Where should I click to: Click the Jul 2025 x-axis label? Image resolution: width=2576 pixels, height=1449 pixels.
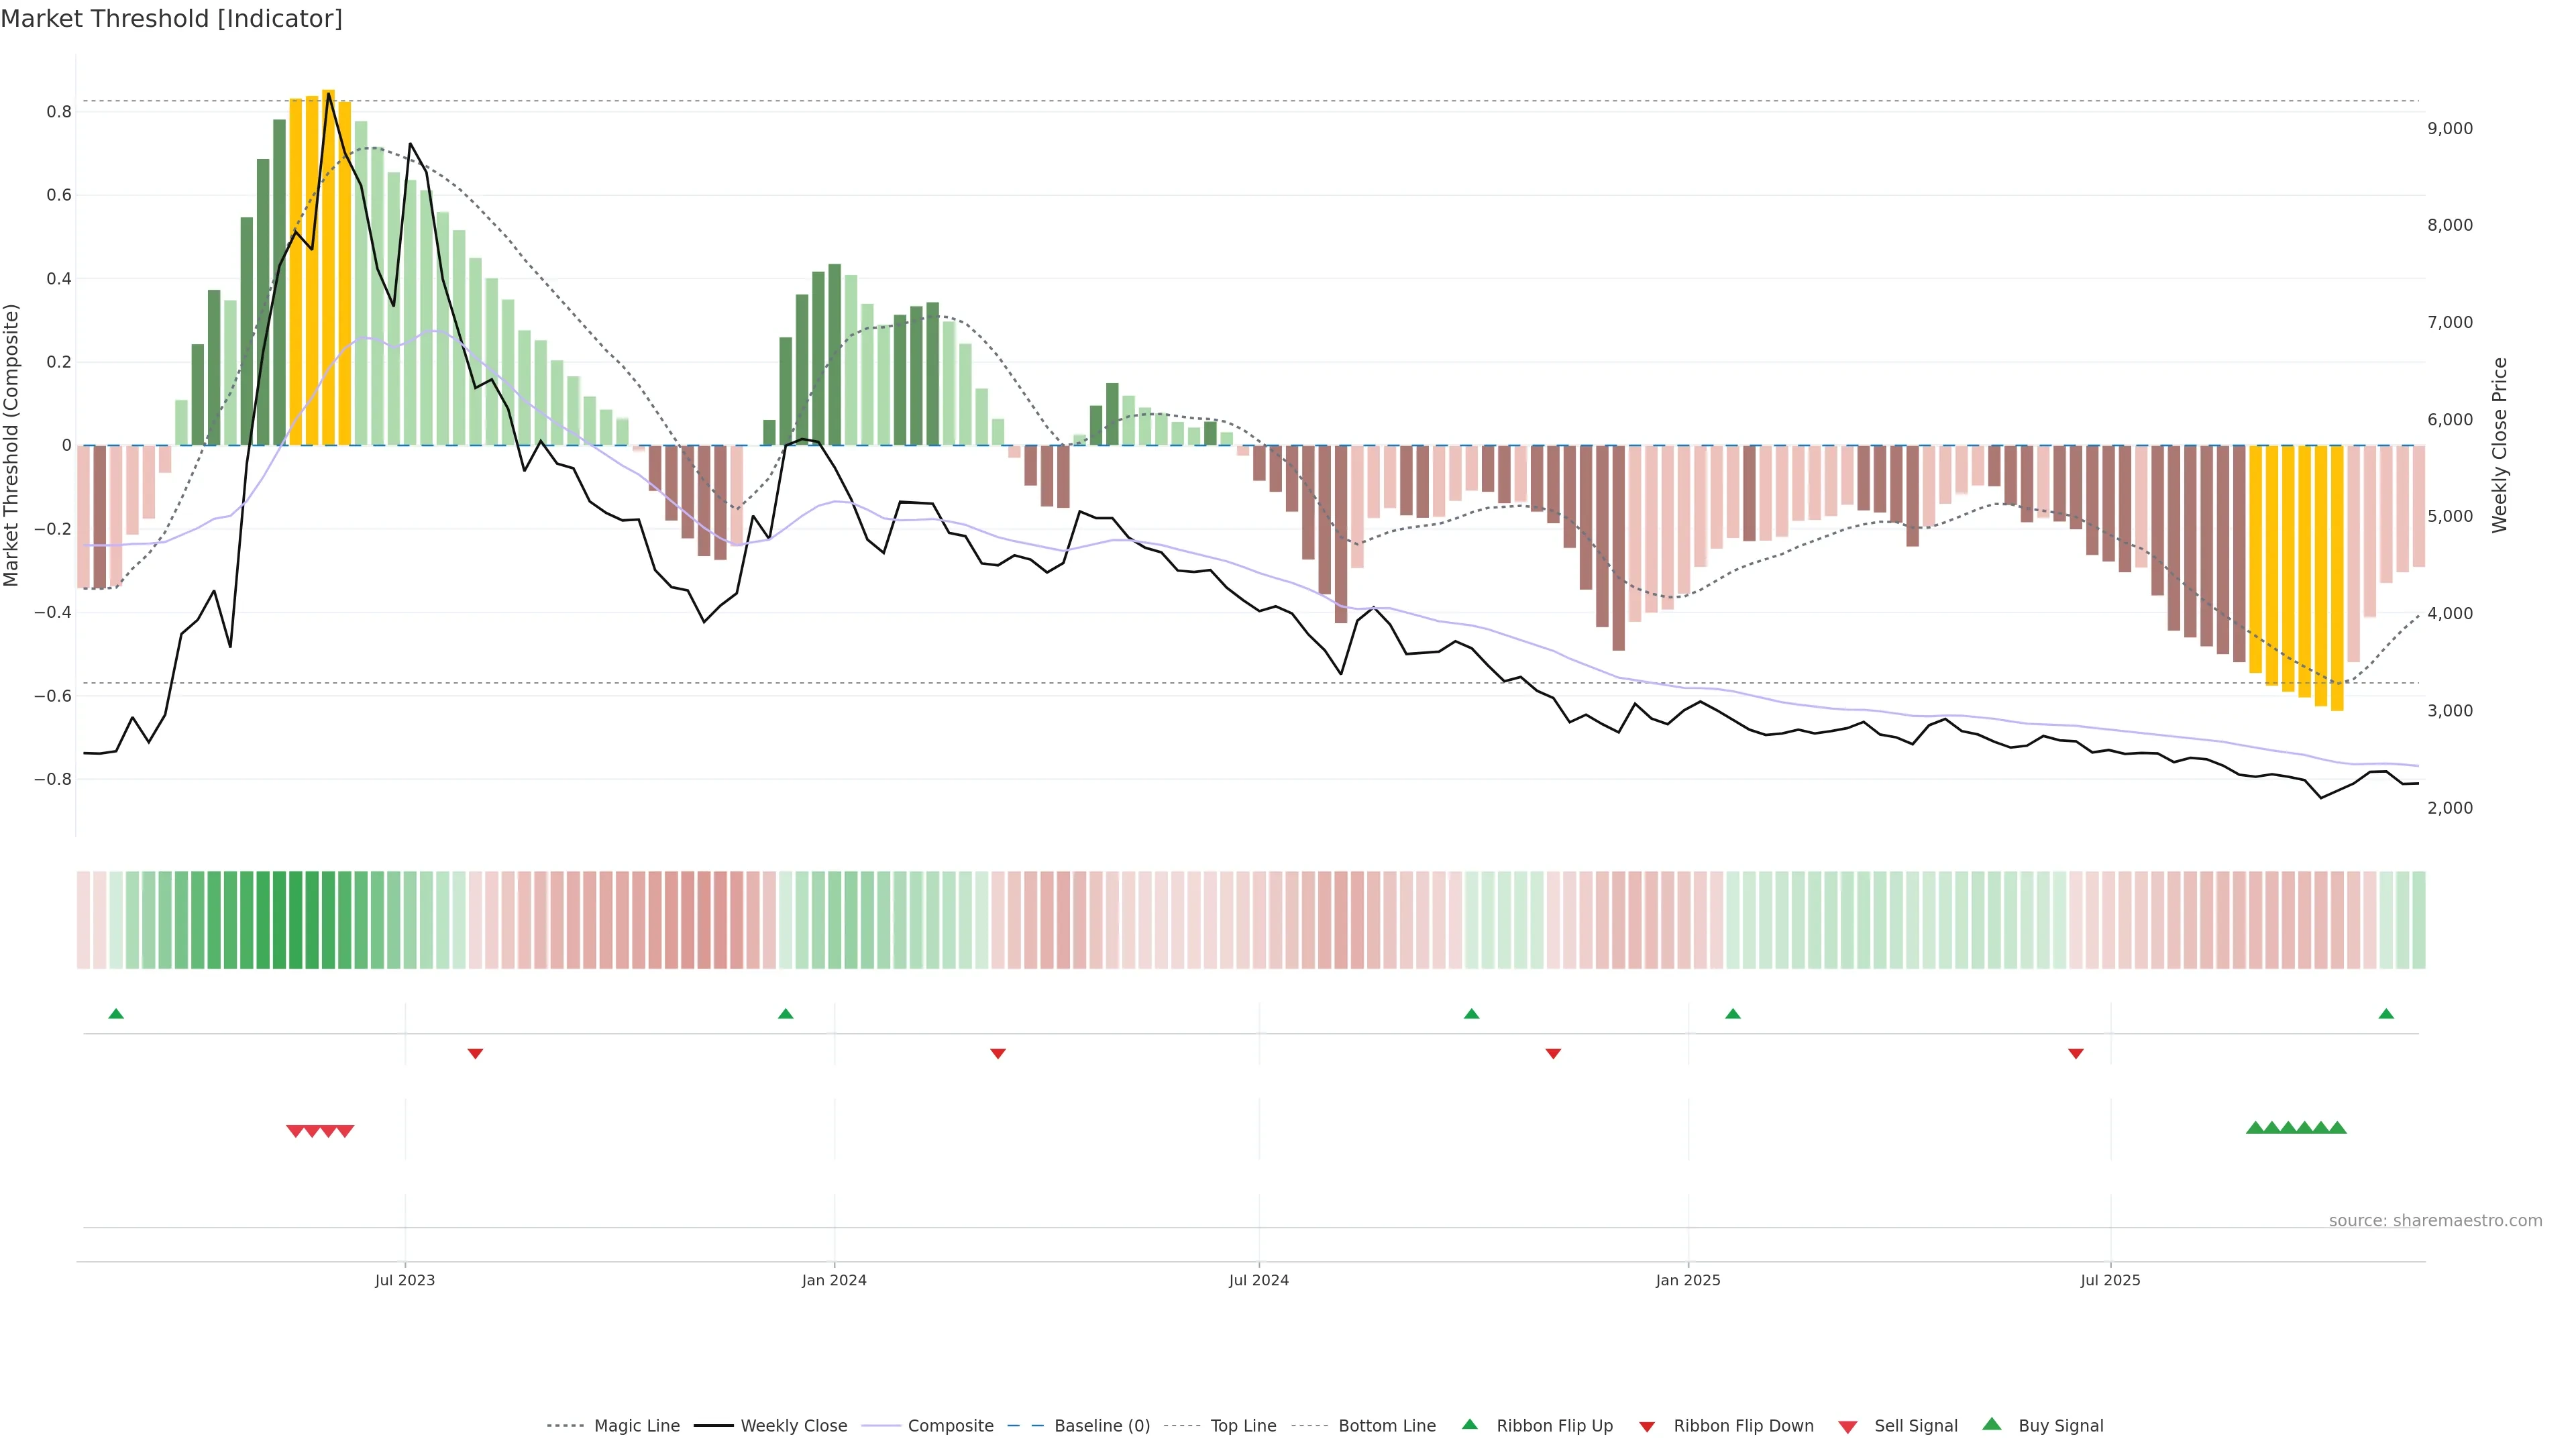pyautogui.click(x=2110, y=1280)
